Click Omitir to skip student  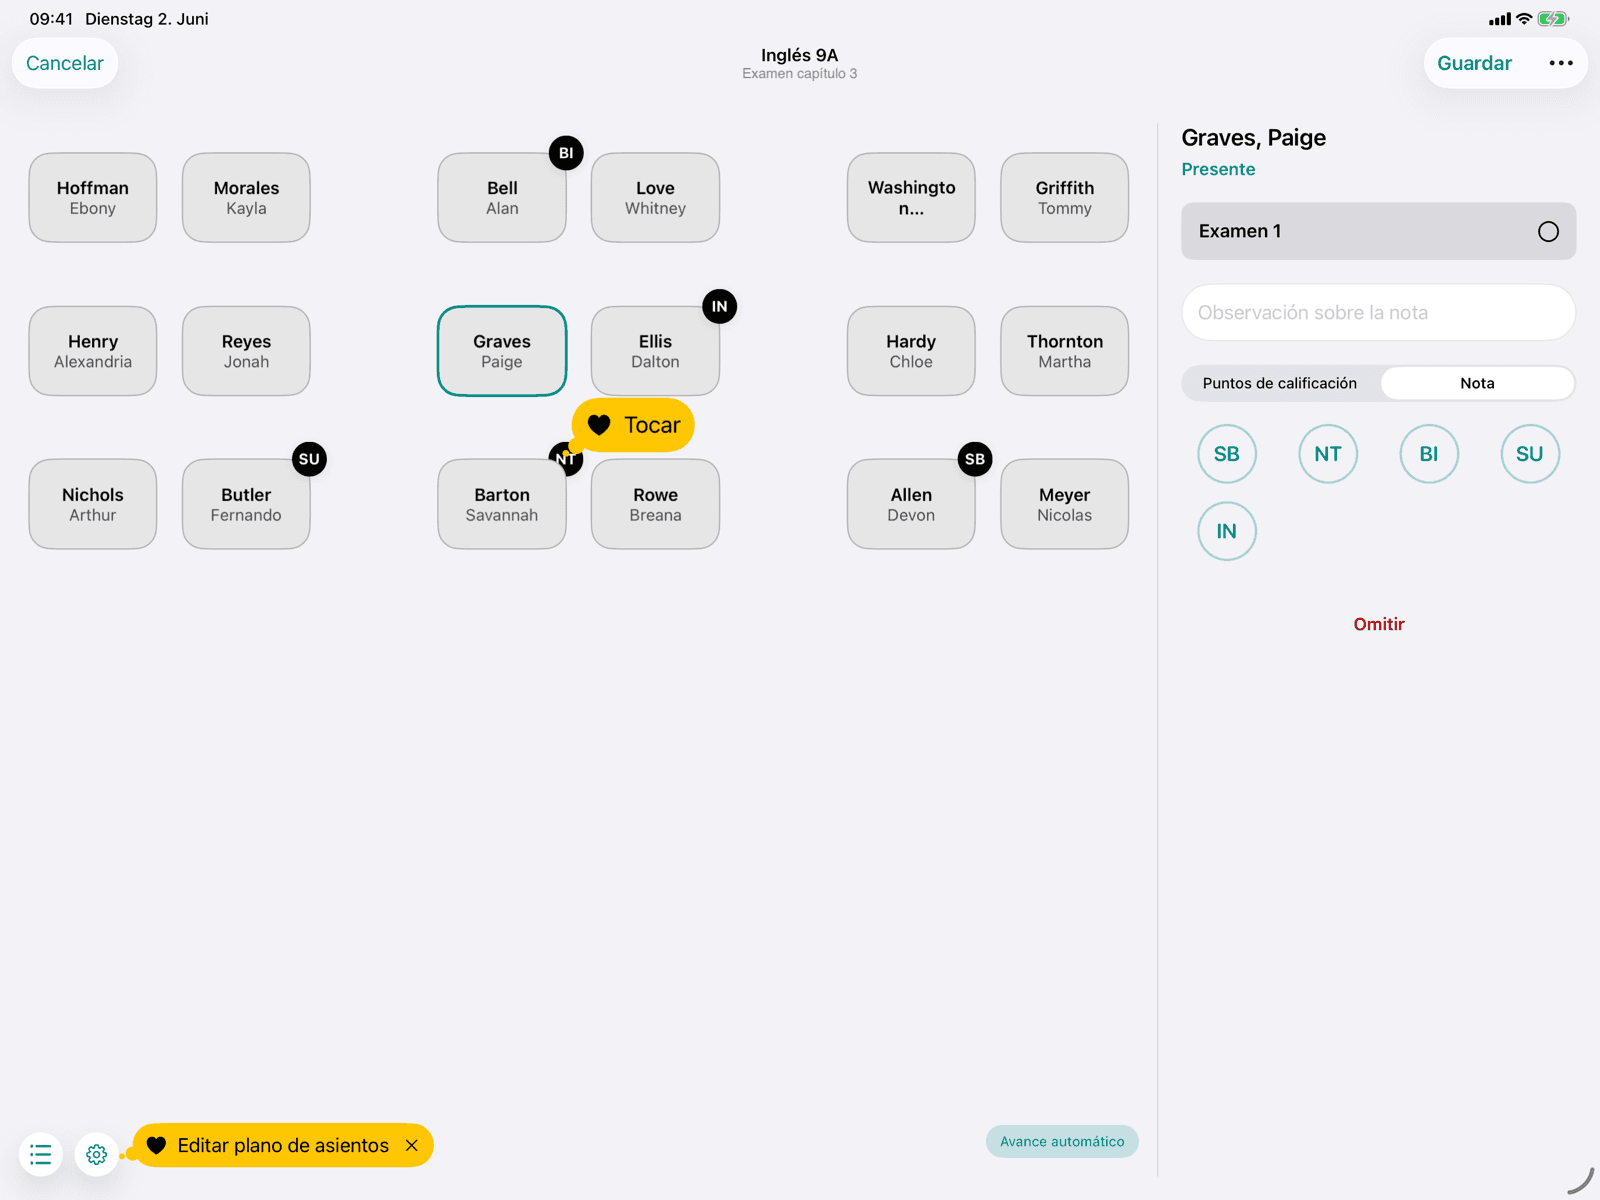[x=1379, y=624]
